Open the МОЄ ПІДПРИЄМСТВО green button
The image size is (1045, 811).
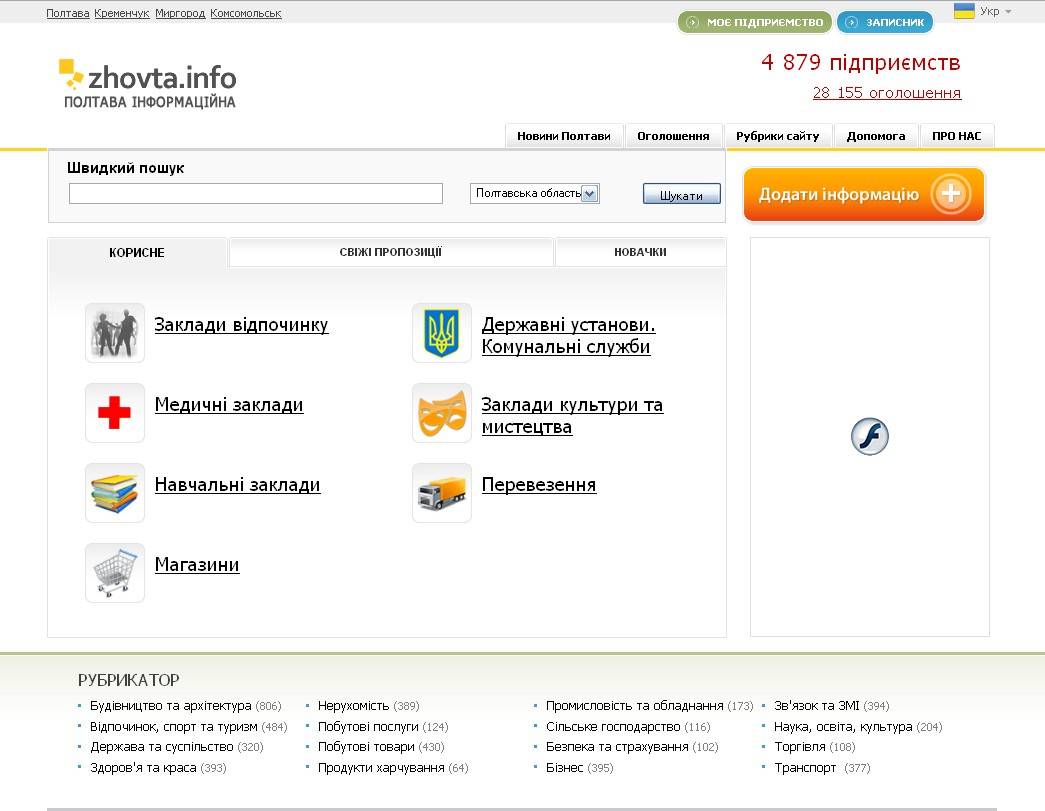click(755, 22)
